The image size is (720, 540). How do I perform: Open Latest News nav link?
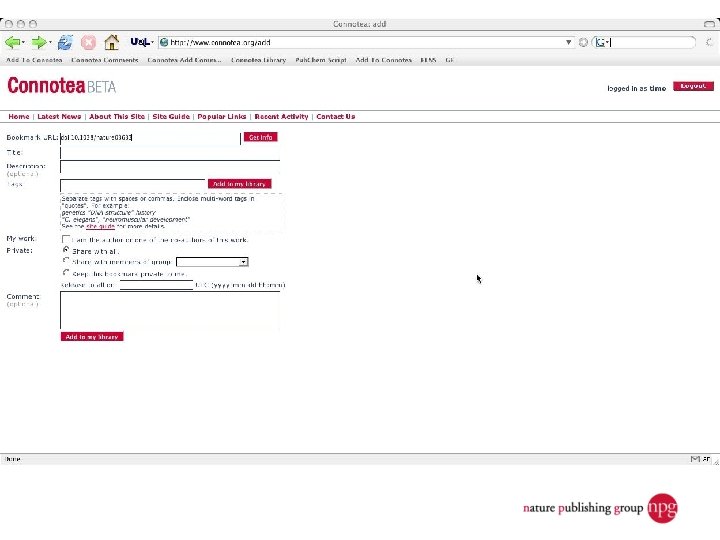tap(59, 117)
